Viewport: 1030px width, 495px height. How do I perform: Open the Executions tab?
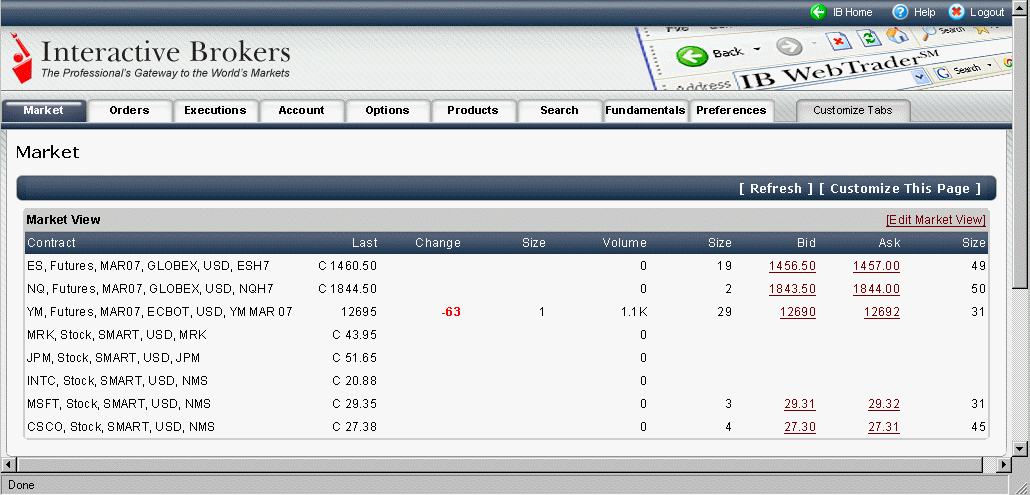coord(215,110)
